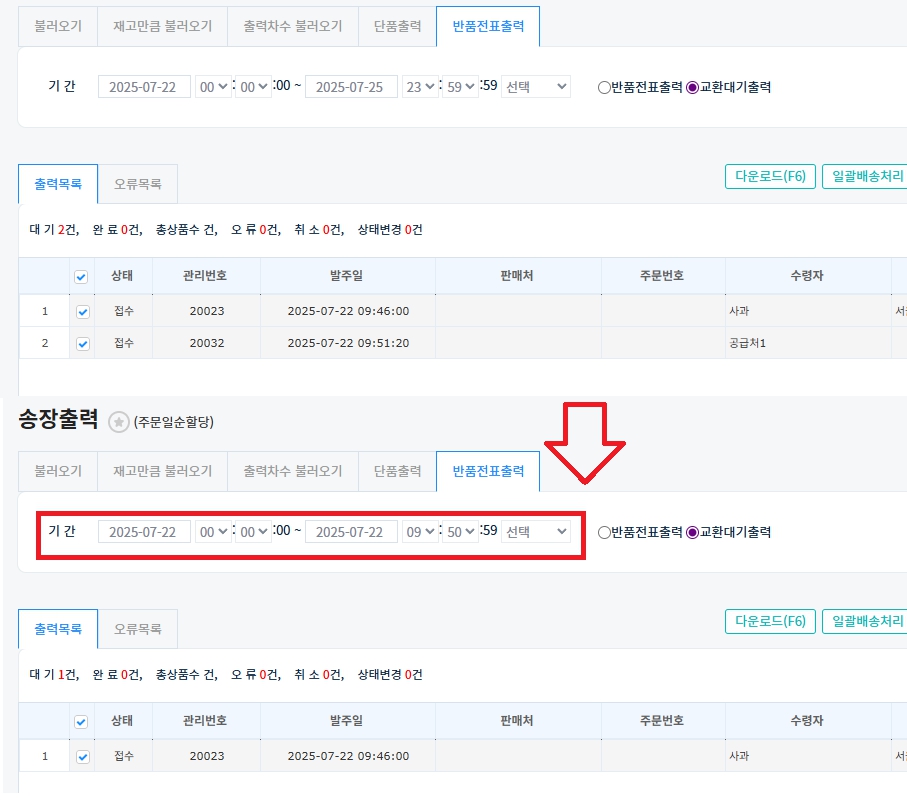Switch to 재고만큼 불러오기 tab in the upper panel
The width and height of the screenshot is (907, 807).
pos(162,27)
